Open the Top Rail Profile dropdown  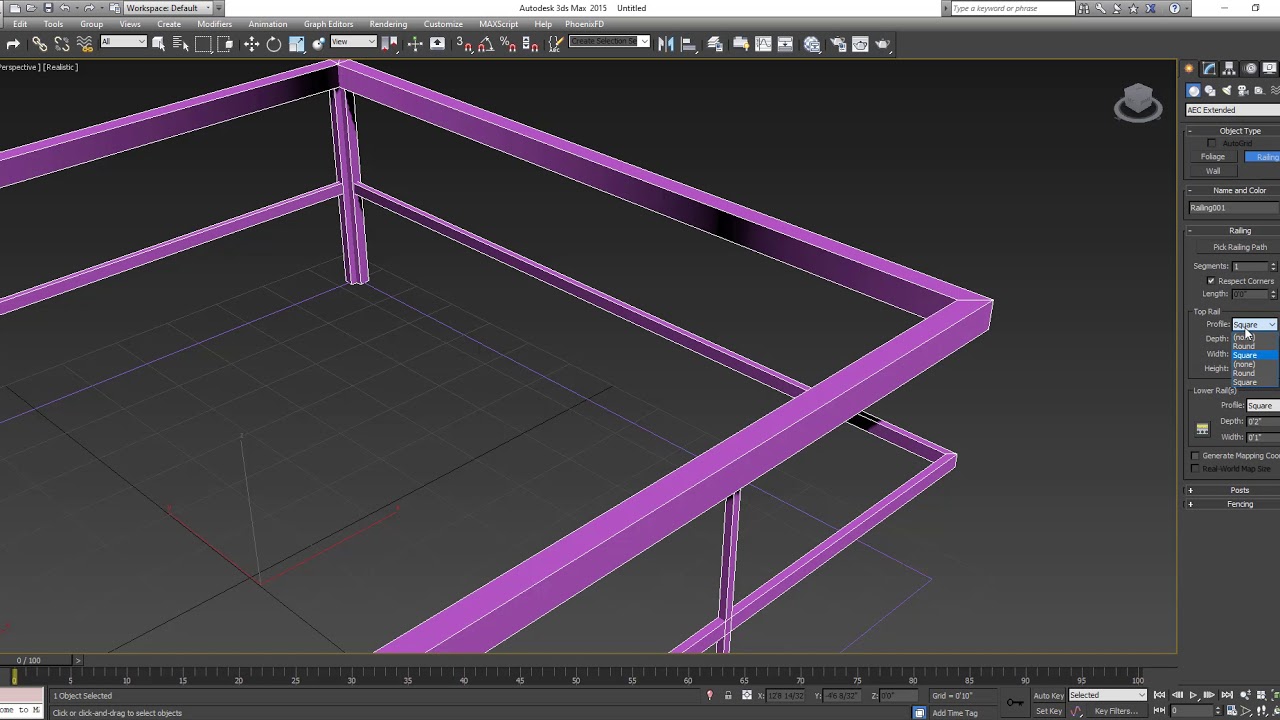point(1254,324)
